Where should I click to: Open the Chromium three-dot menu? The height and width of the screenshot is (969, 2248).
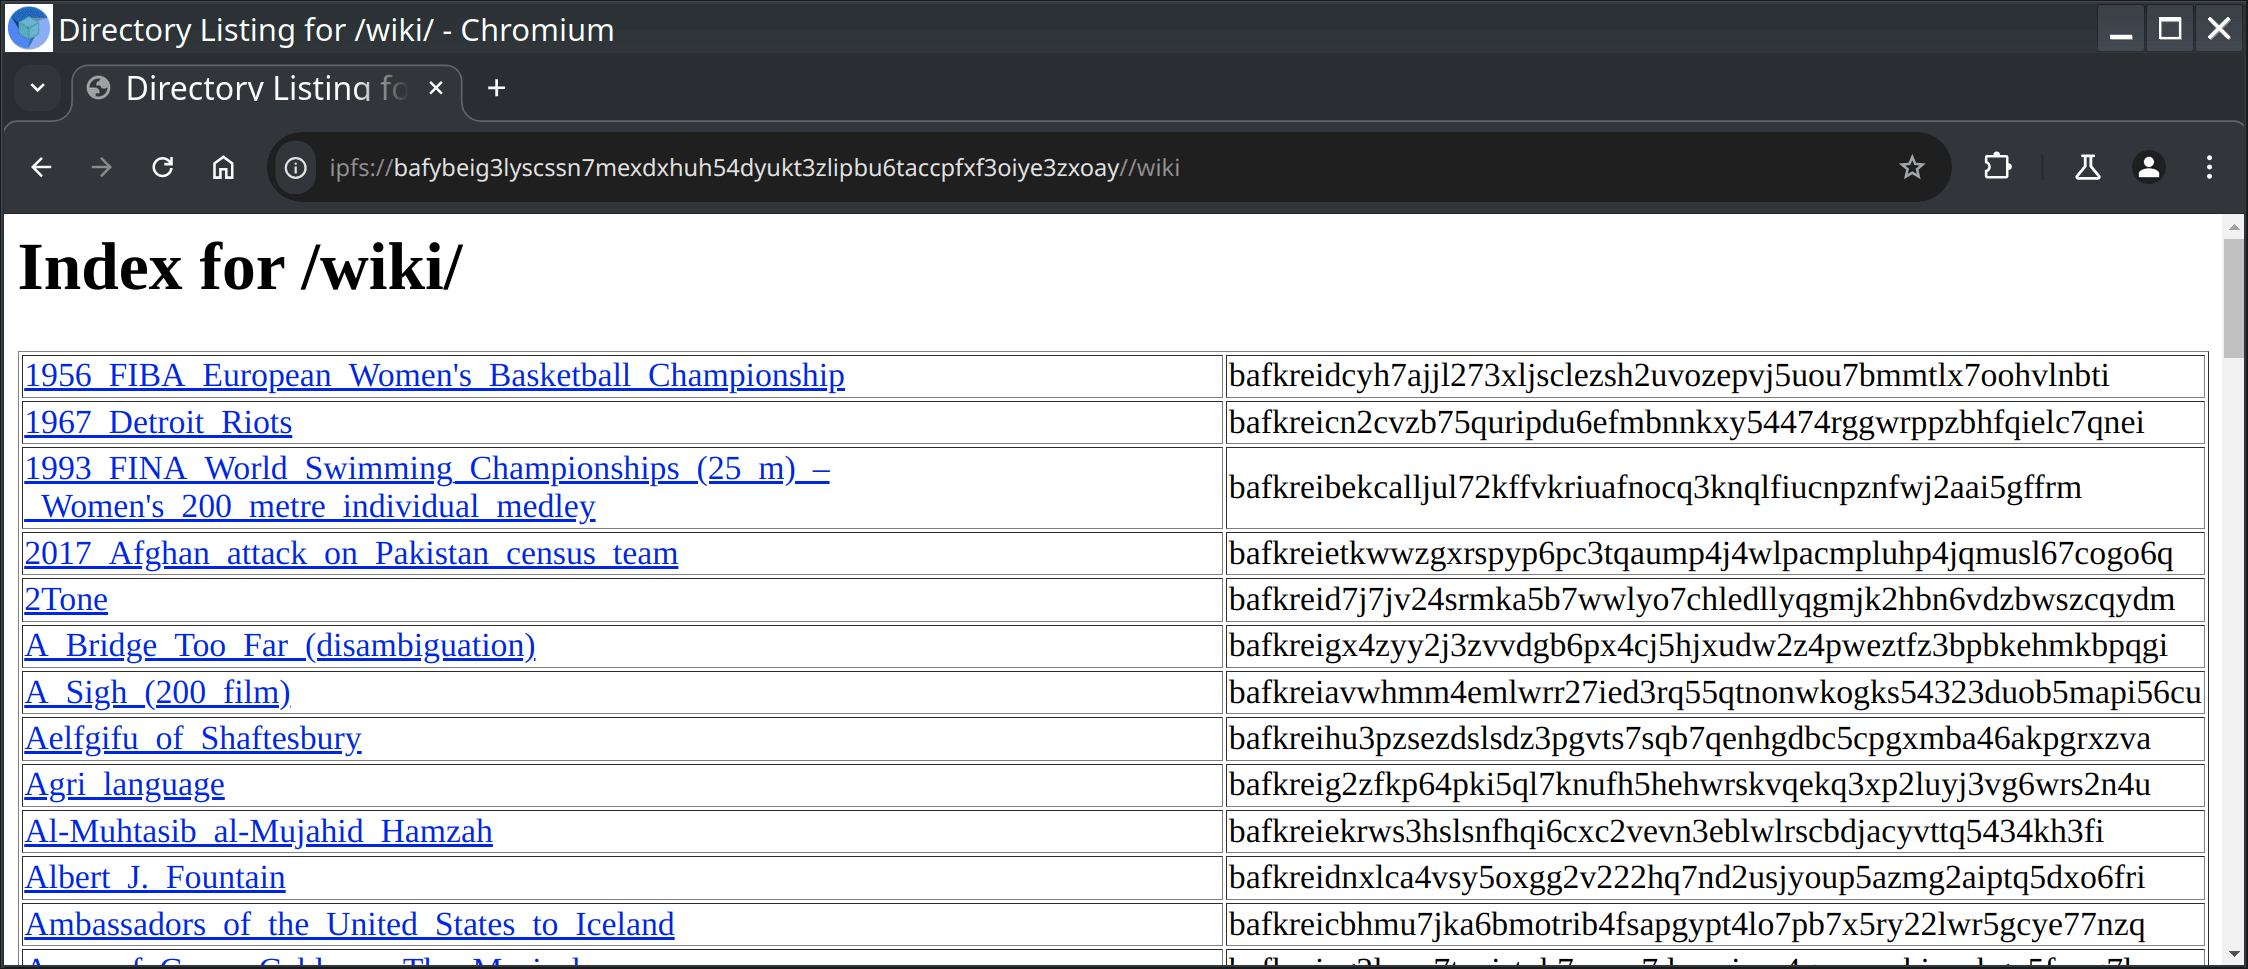(x=2209, y=167)
